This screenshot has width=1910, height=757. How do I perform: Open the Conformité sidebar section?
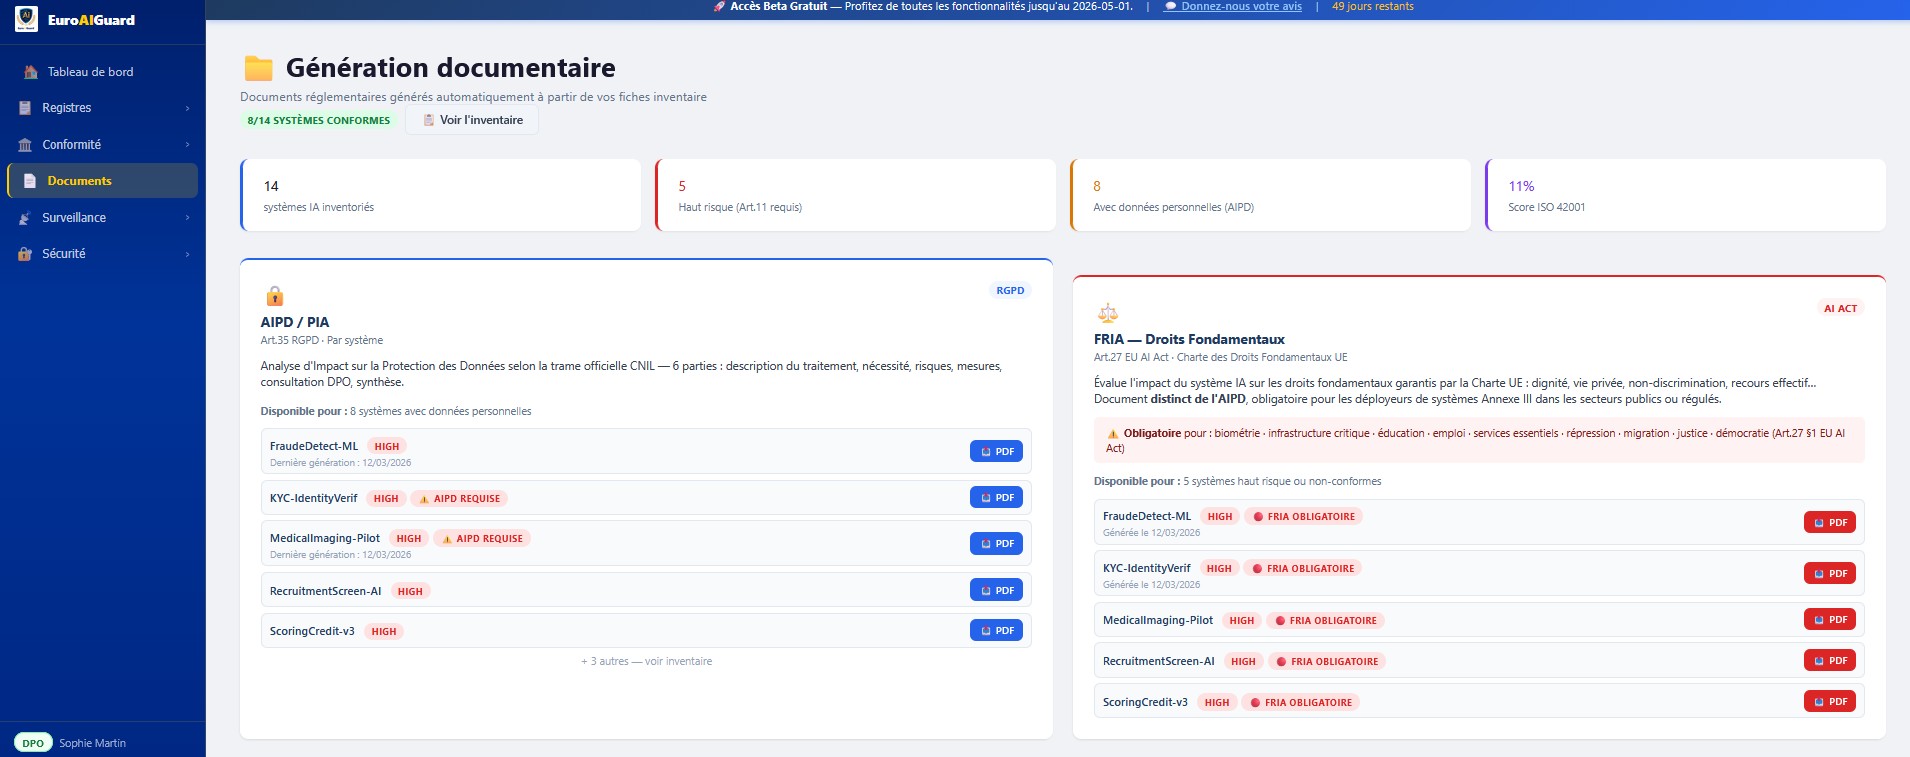coord(102,145)
